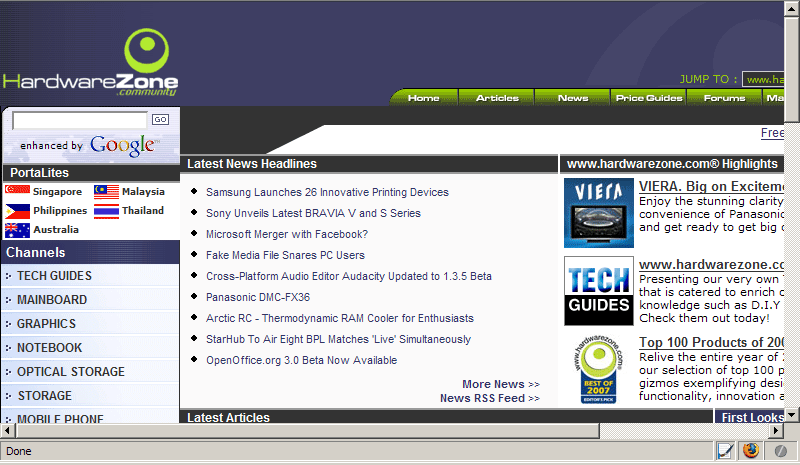The width and height of the screenshot is (800, 465).
Task: Open the JUMP TO site dropdown
Action: 763,79
